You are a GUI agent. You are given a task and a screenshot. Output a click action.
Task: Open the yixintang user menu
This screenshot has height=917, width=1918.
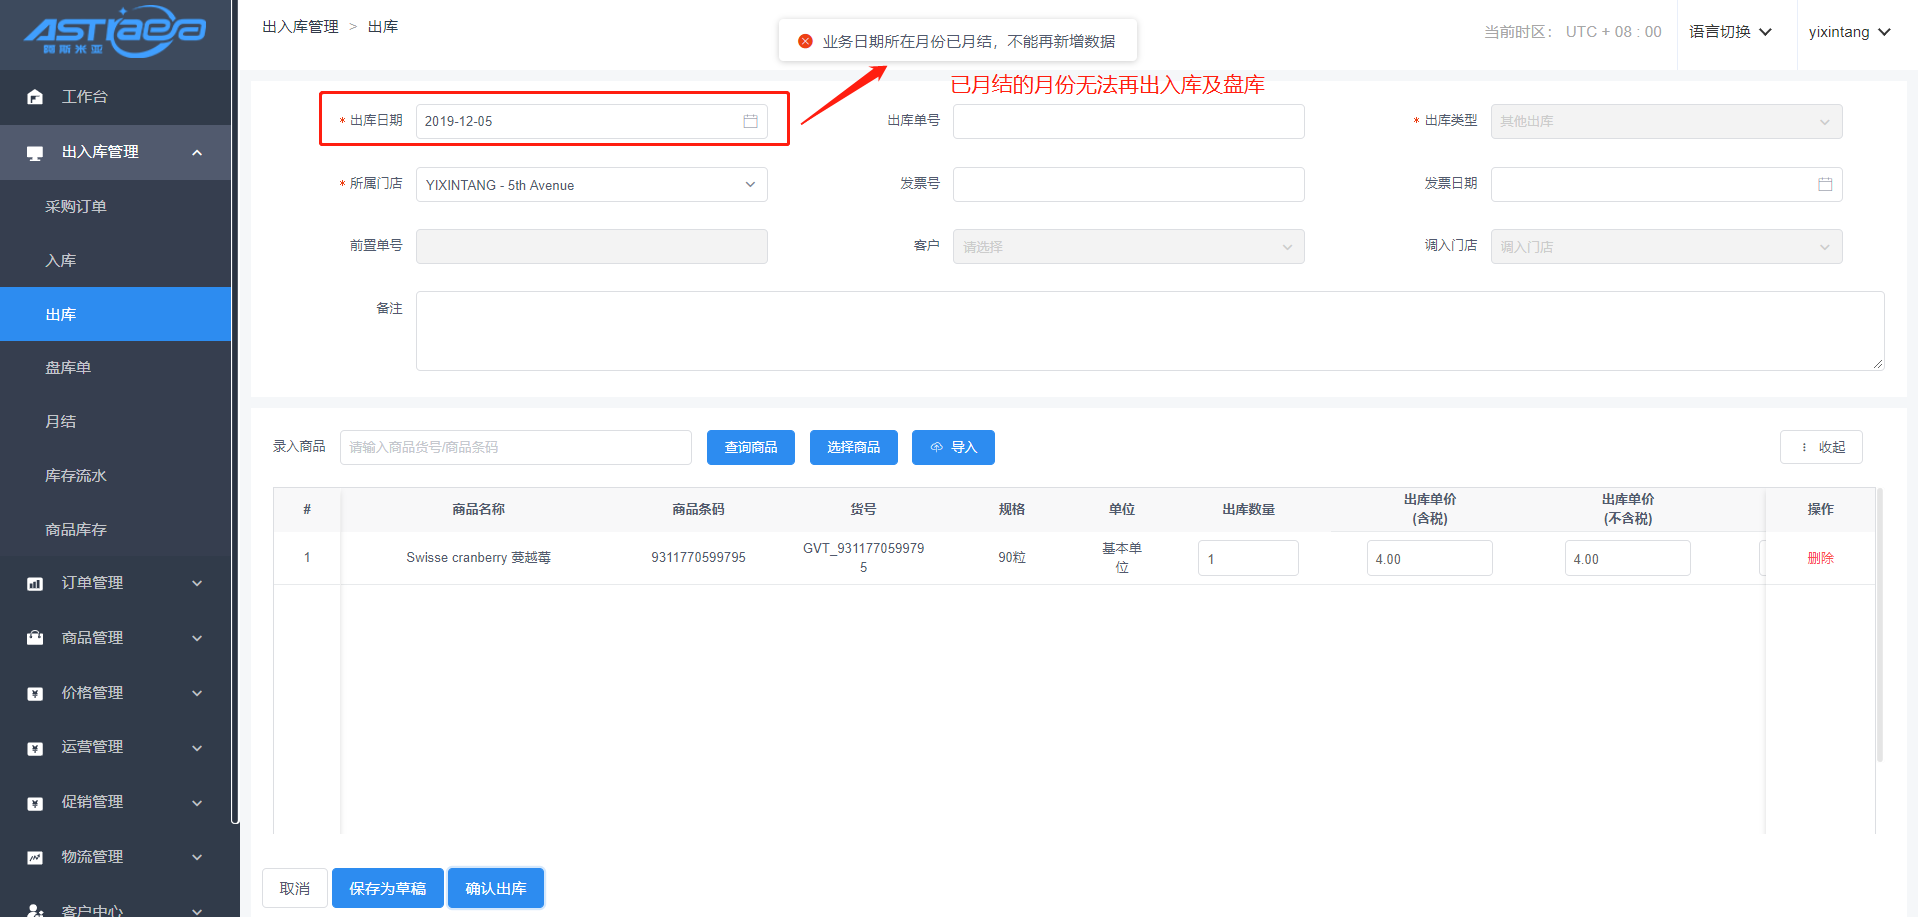pyautogui.click(x=1848, y=32)
